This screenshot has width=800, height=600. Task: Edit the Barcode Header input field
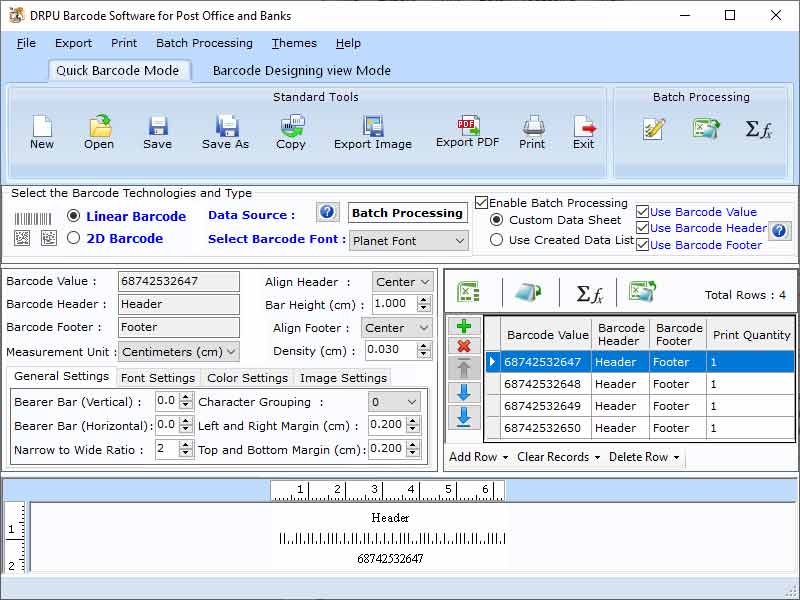tap(178, 304)
